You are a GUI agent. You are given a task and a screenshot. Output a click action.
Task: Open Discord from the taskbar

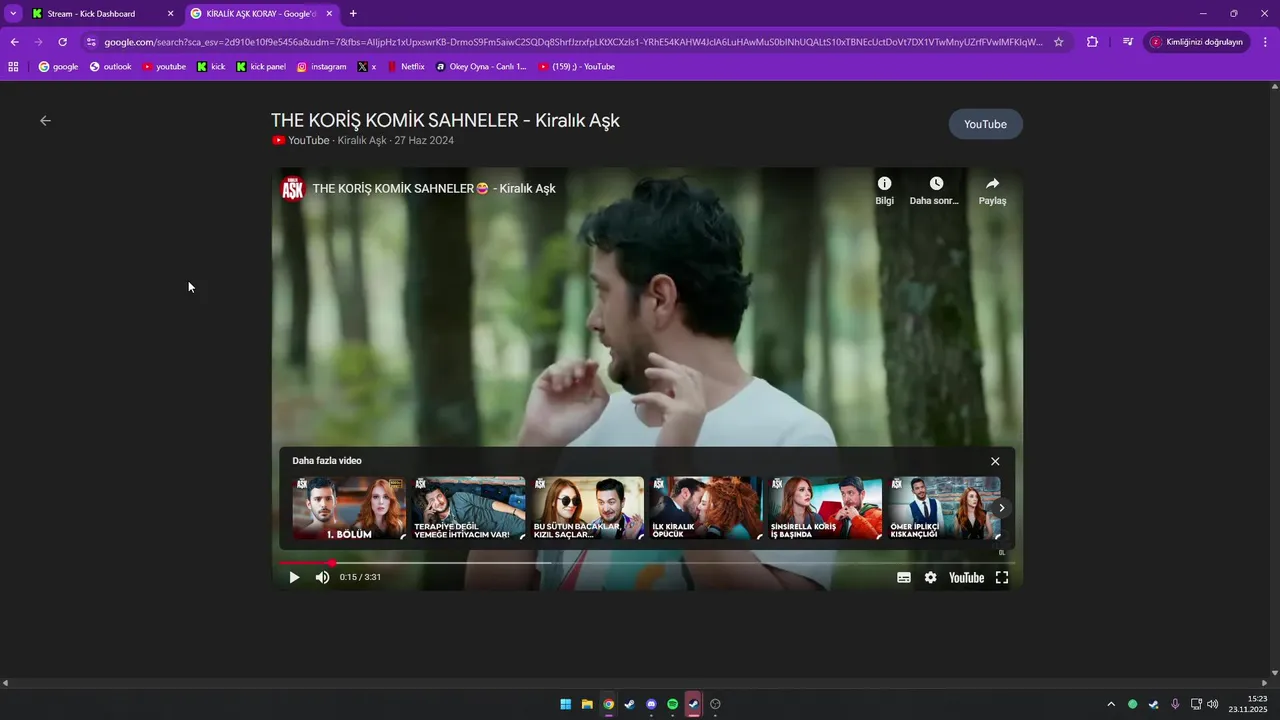click(x=651, y=704)
